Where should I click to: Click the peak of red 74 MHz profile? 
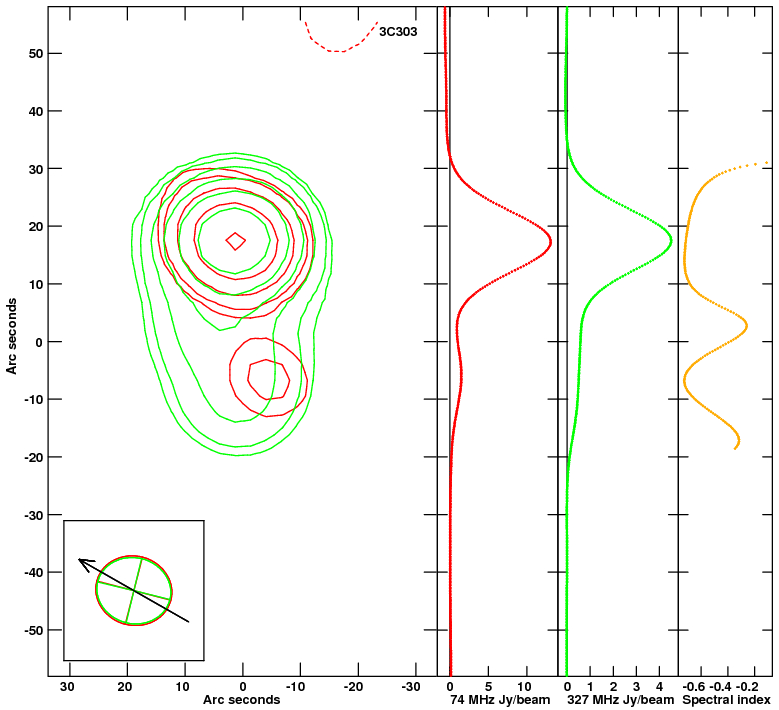pyautogui.click(x=550, y=242)
